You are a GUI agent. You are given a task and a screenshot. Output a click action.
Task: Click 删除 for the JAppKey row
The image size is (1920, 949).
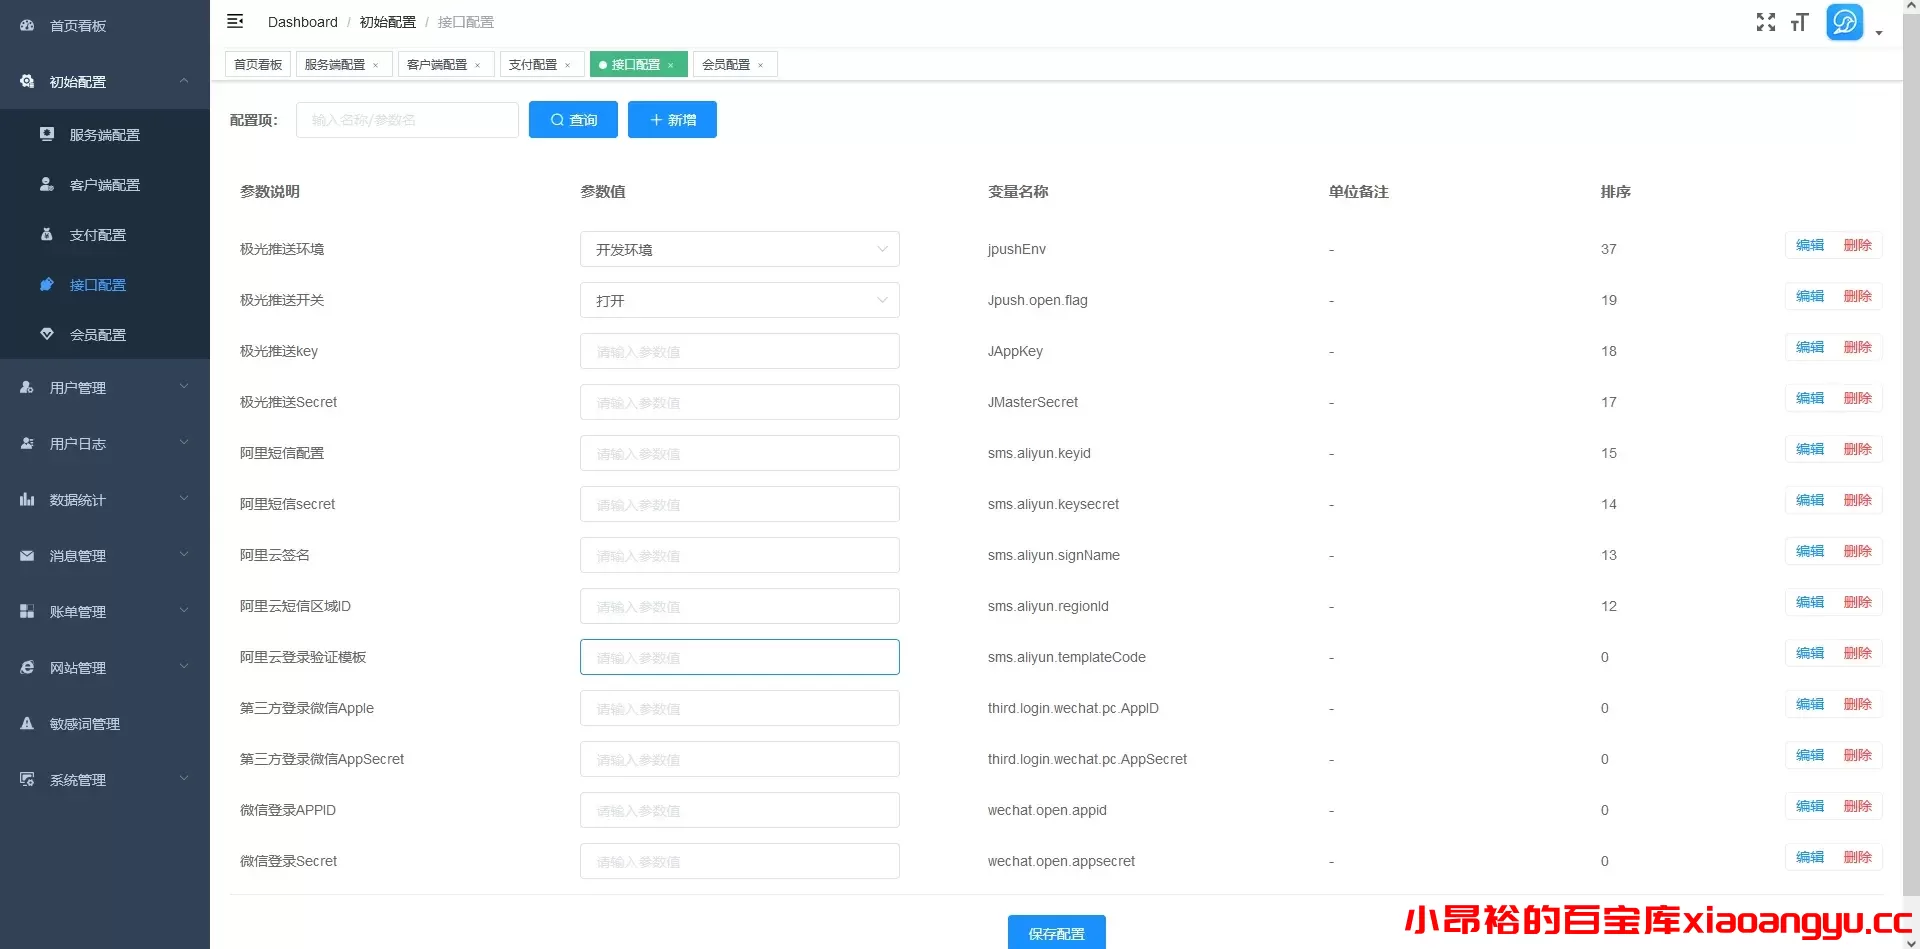click(x=1857, y=347)
